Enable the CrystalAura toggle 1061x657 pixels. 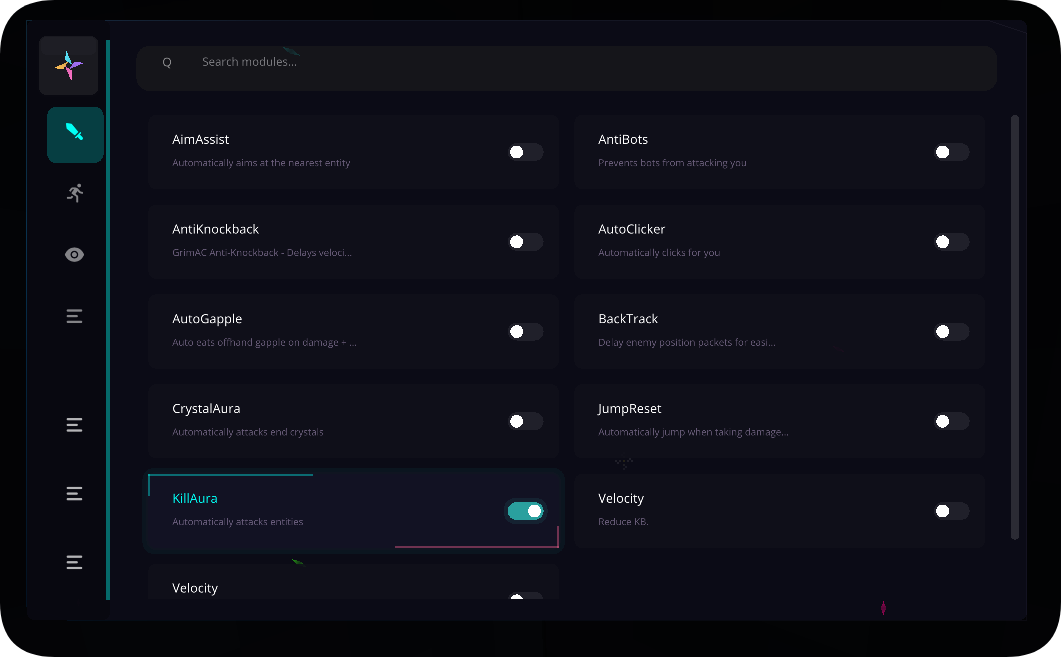click(526, 422)
